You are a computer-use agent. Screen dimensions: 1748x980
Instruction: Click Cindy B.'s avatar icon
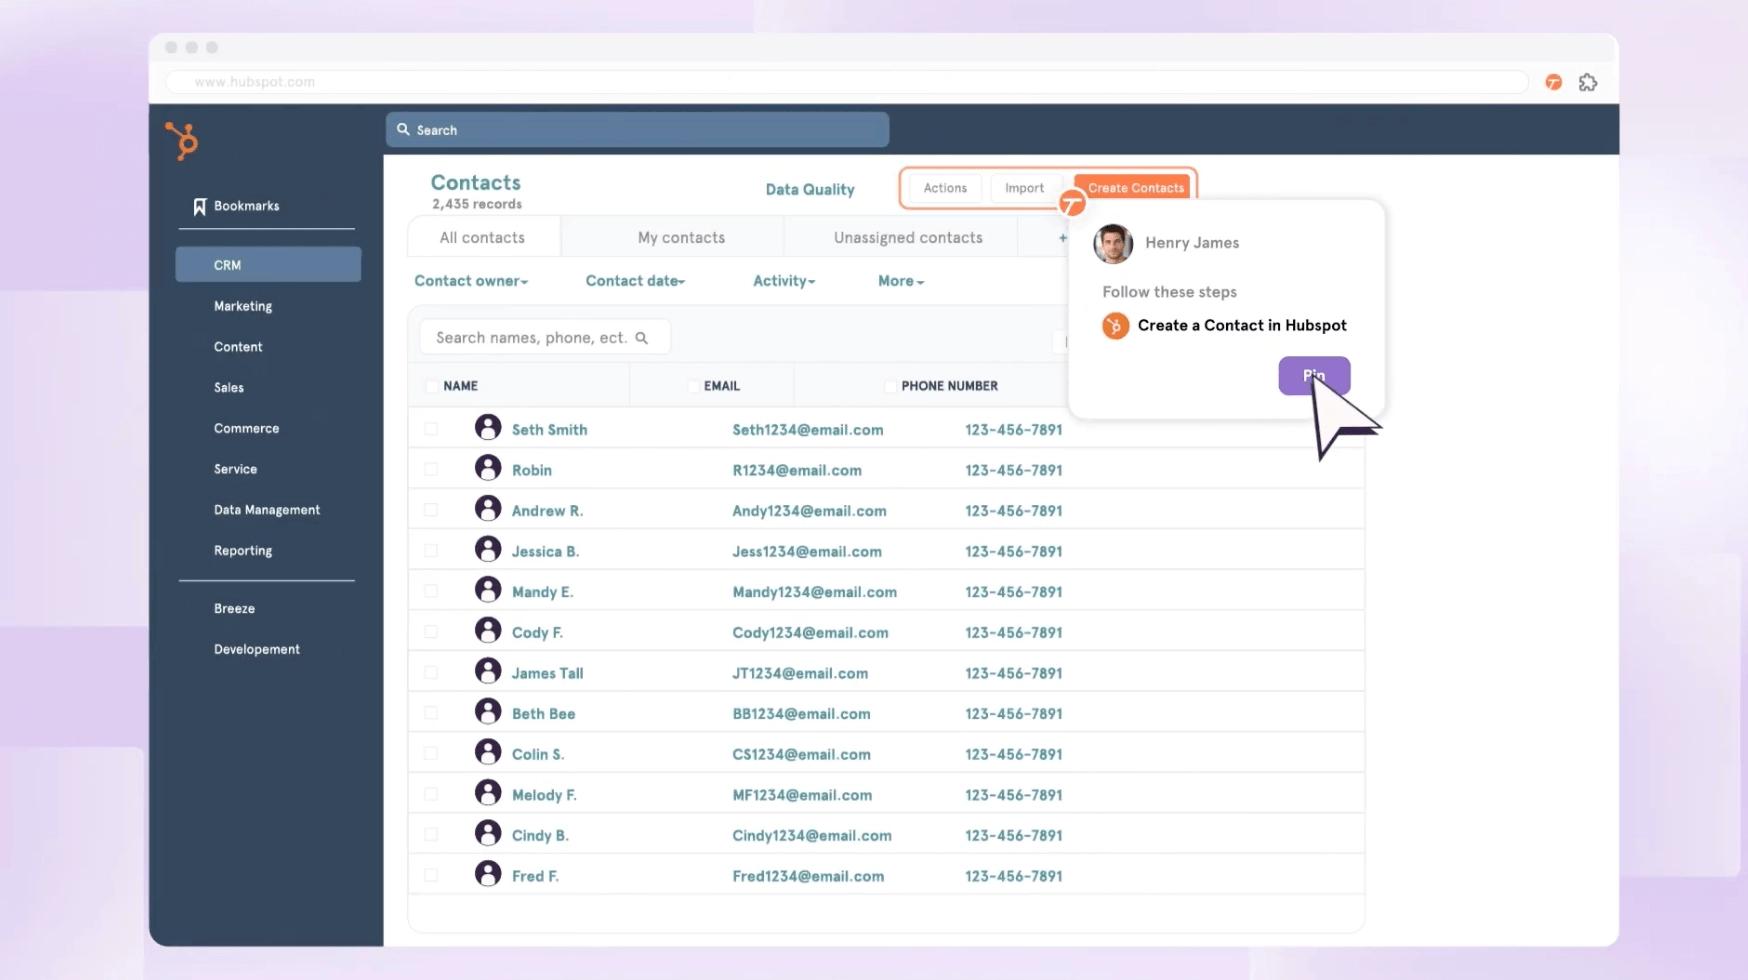click(488, 833)
